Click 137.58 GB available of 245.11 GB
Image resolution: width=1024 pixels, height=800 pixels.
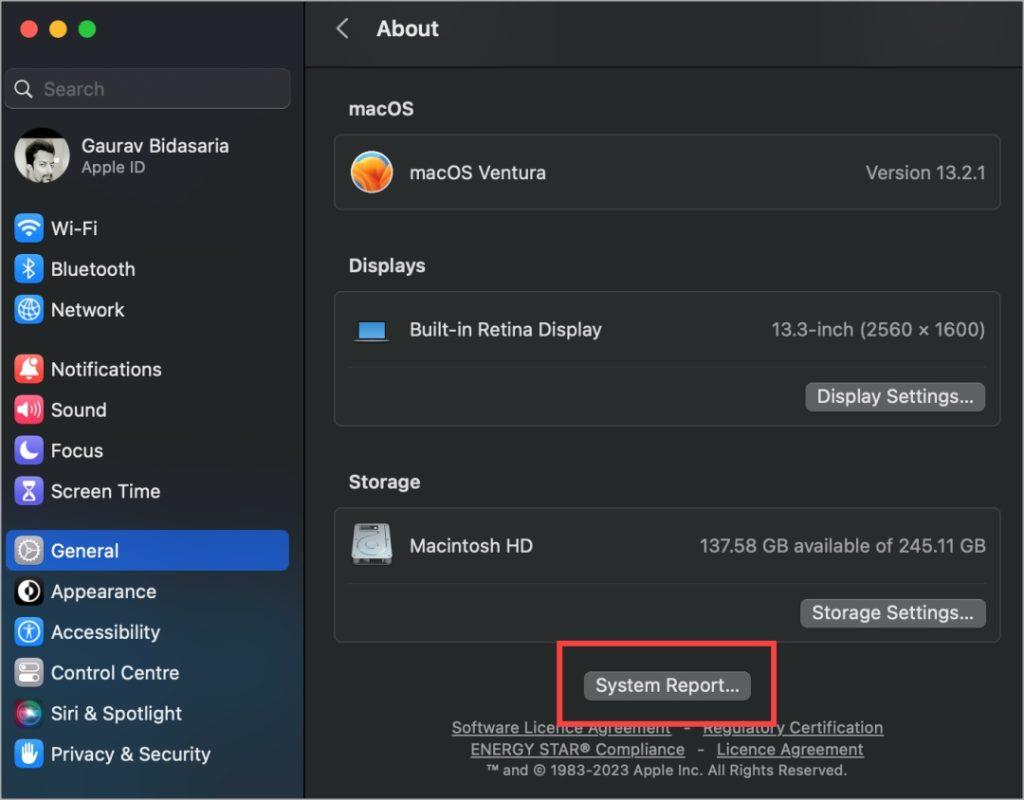842,545
